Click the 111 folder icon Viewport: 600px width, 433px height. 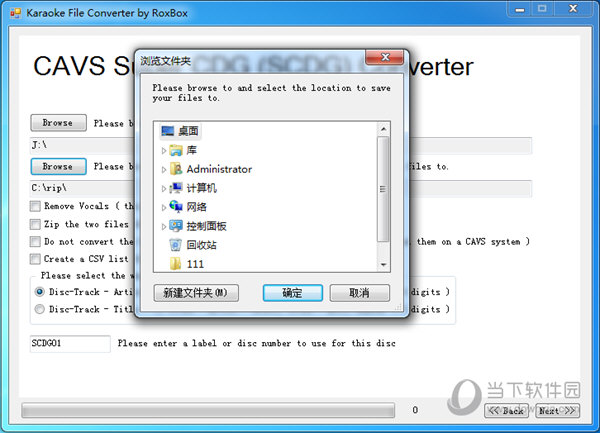click(176, 264)
